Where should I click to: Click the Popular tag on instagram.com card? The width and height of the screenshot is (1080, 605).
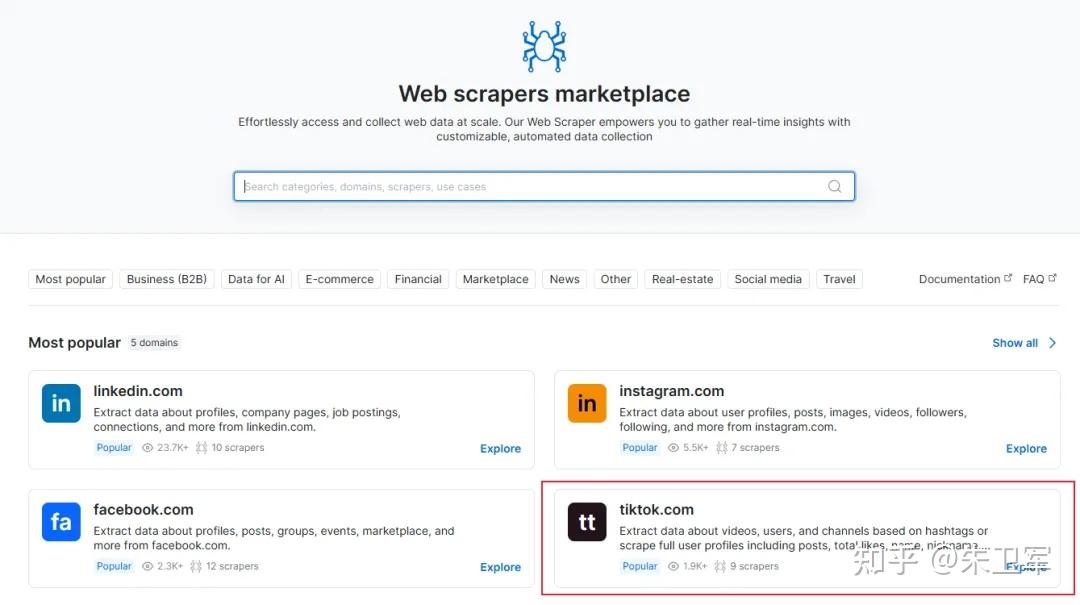coord(640,447)
